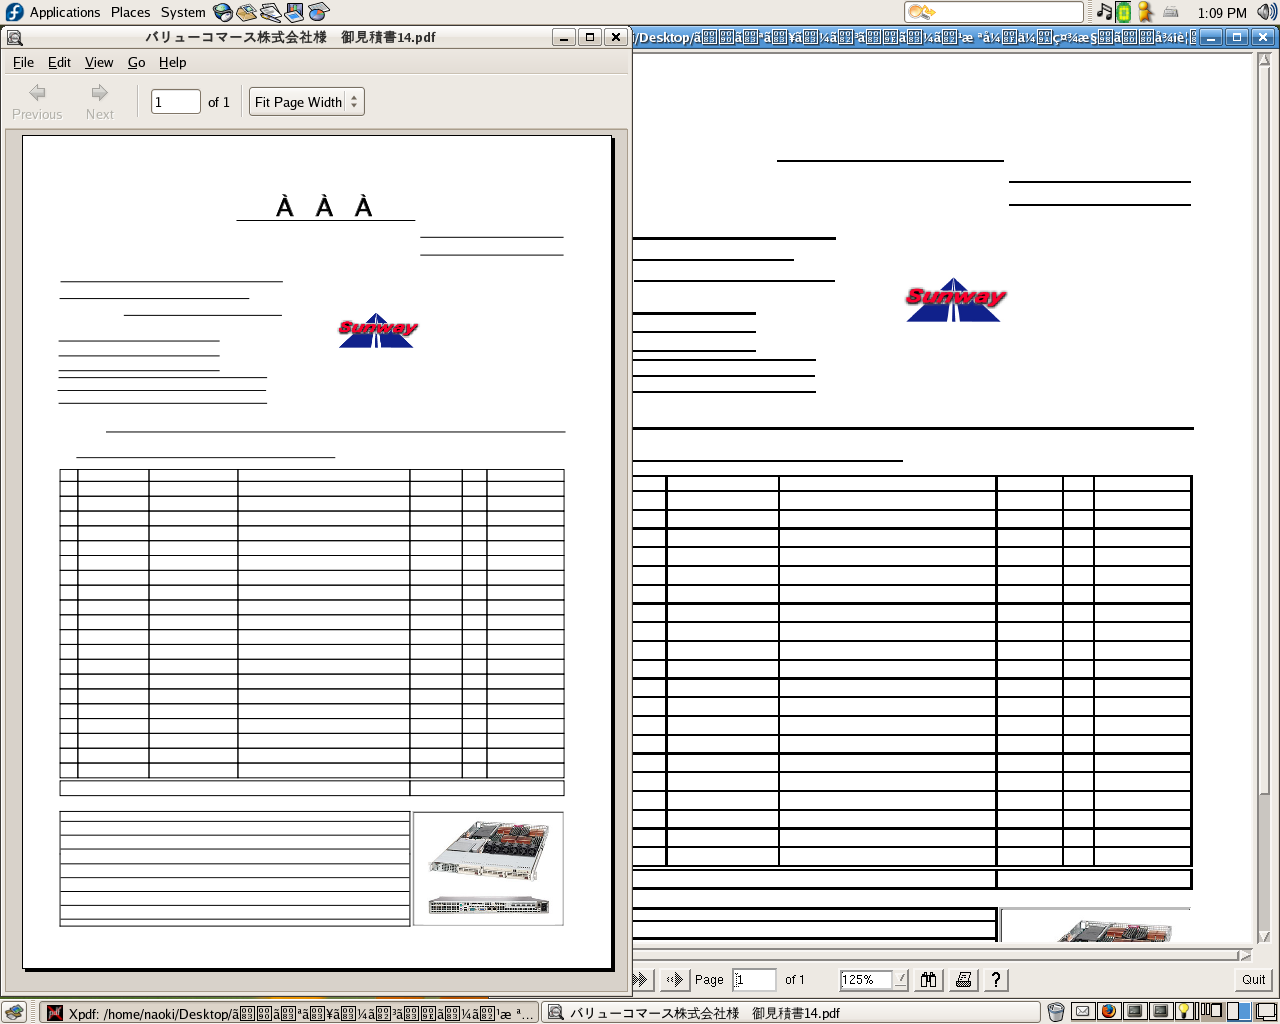
Task: Open the View menu in Evince
Action: click(99, 62)
